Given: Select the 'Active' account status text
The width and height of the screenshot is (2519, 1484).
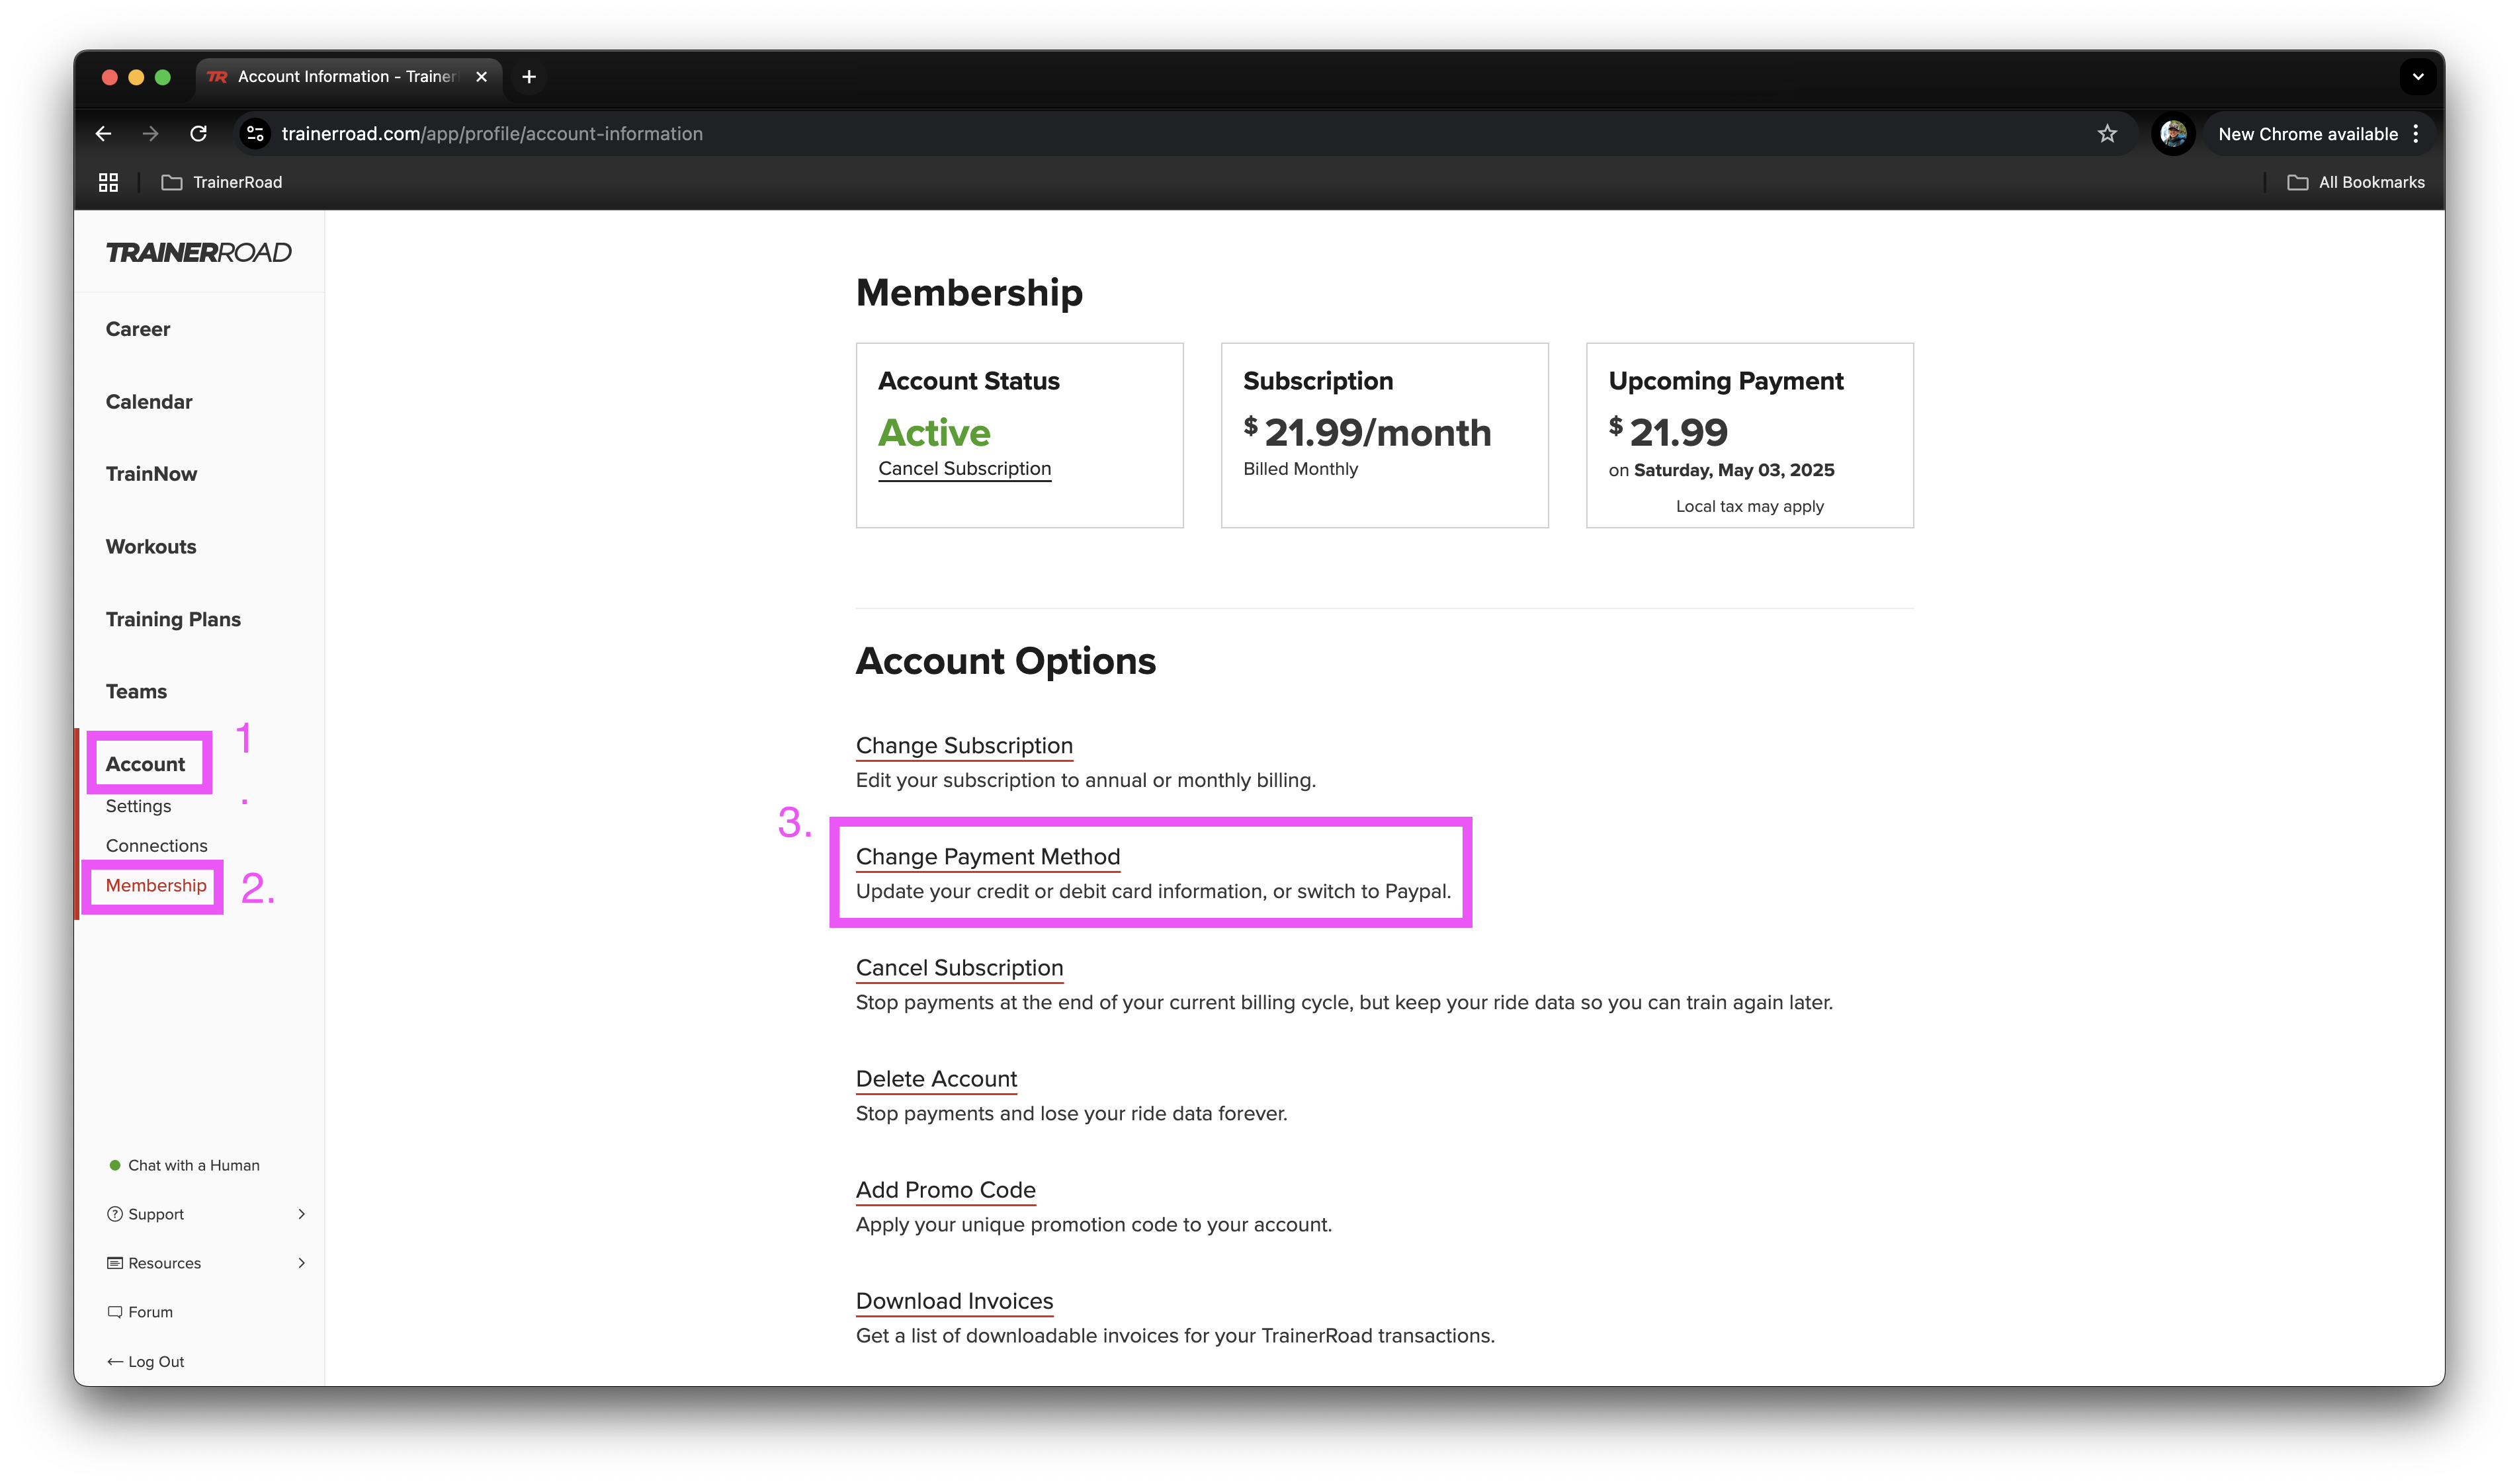Looking at the screenshot, I should tap(934, 433).
